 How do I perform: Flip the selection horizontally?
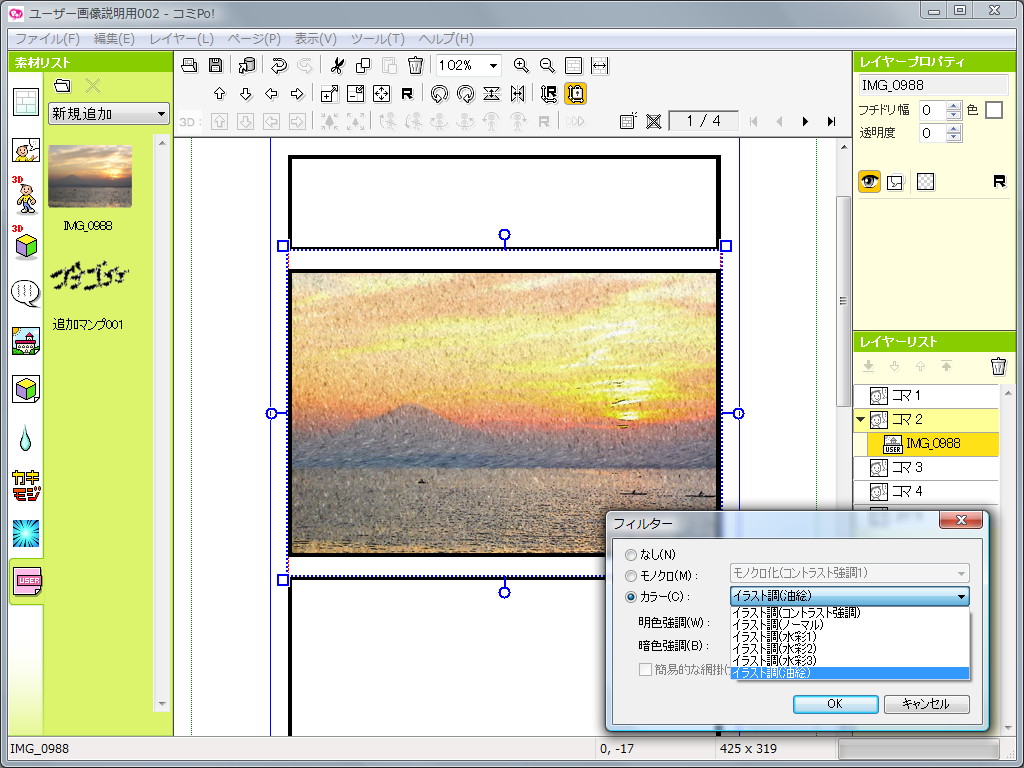[x=517, y=93]
